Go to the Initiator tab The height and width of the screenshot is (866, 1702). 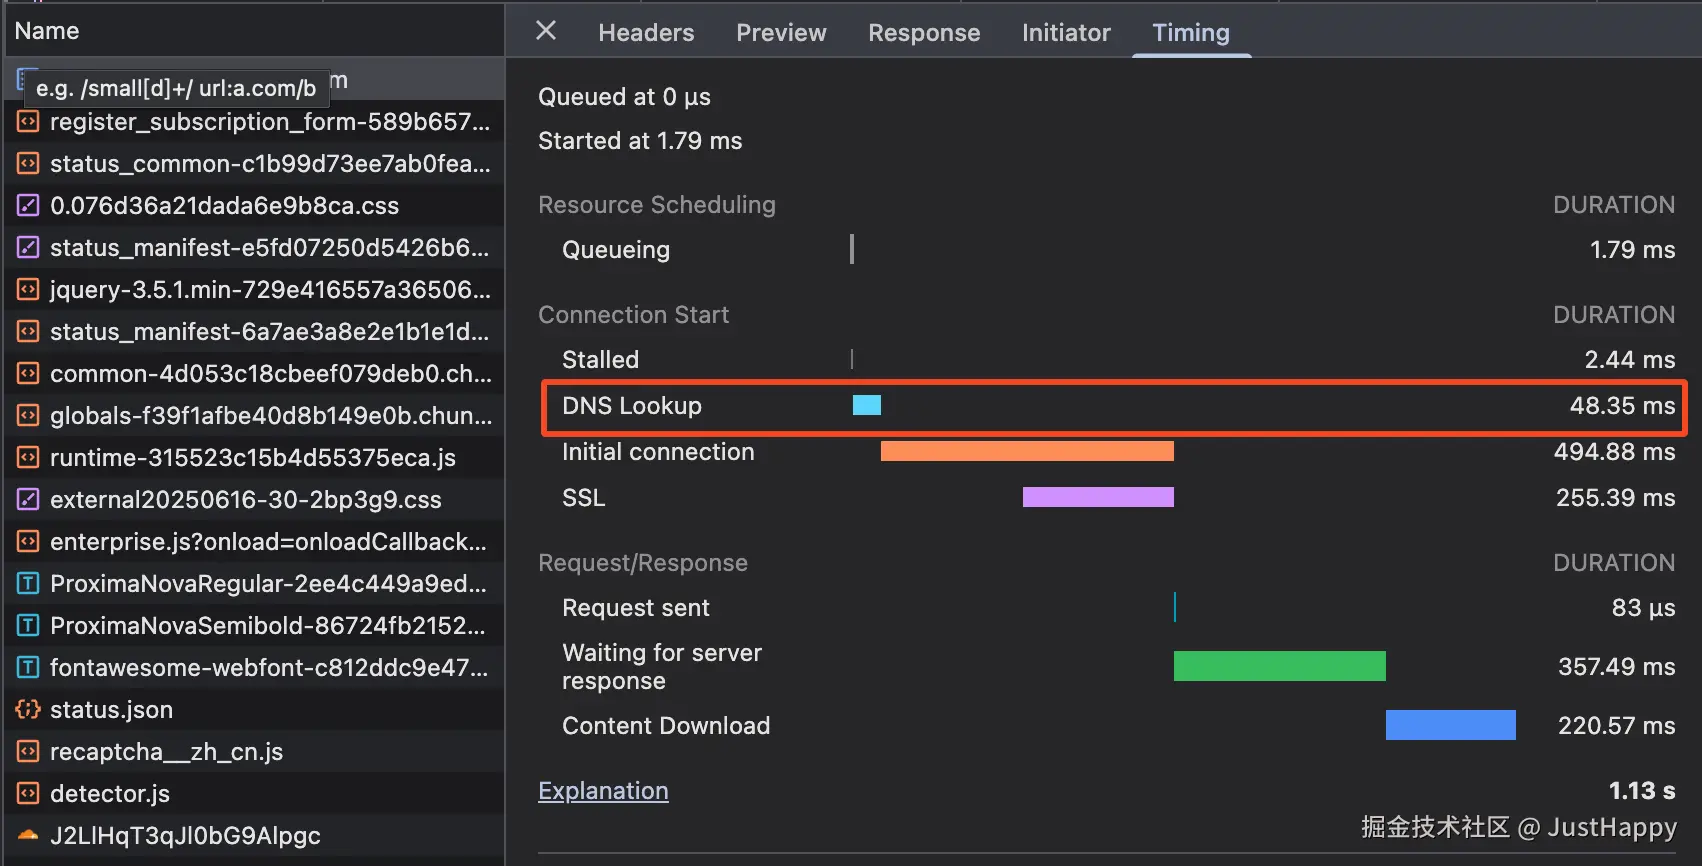point(1066,33)
